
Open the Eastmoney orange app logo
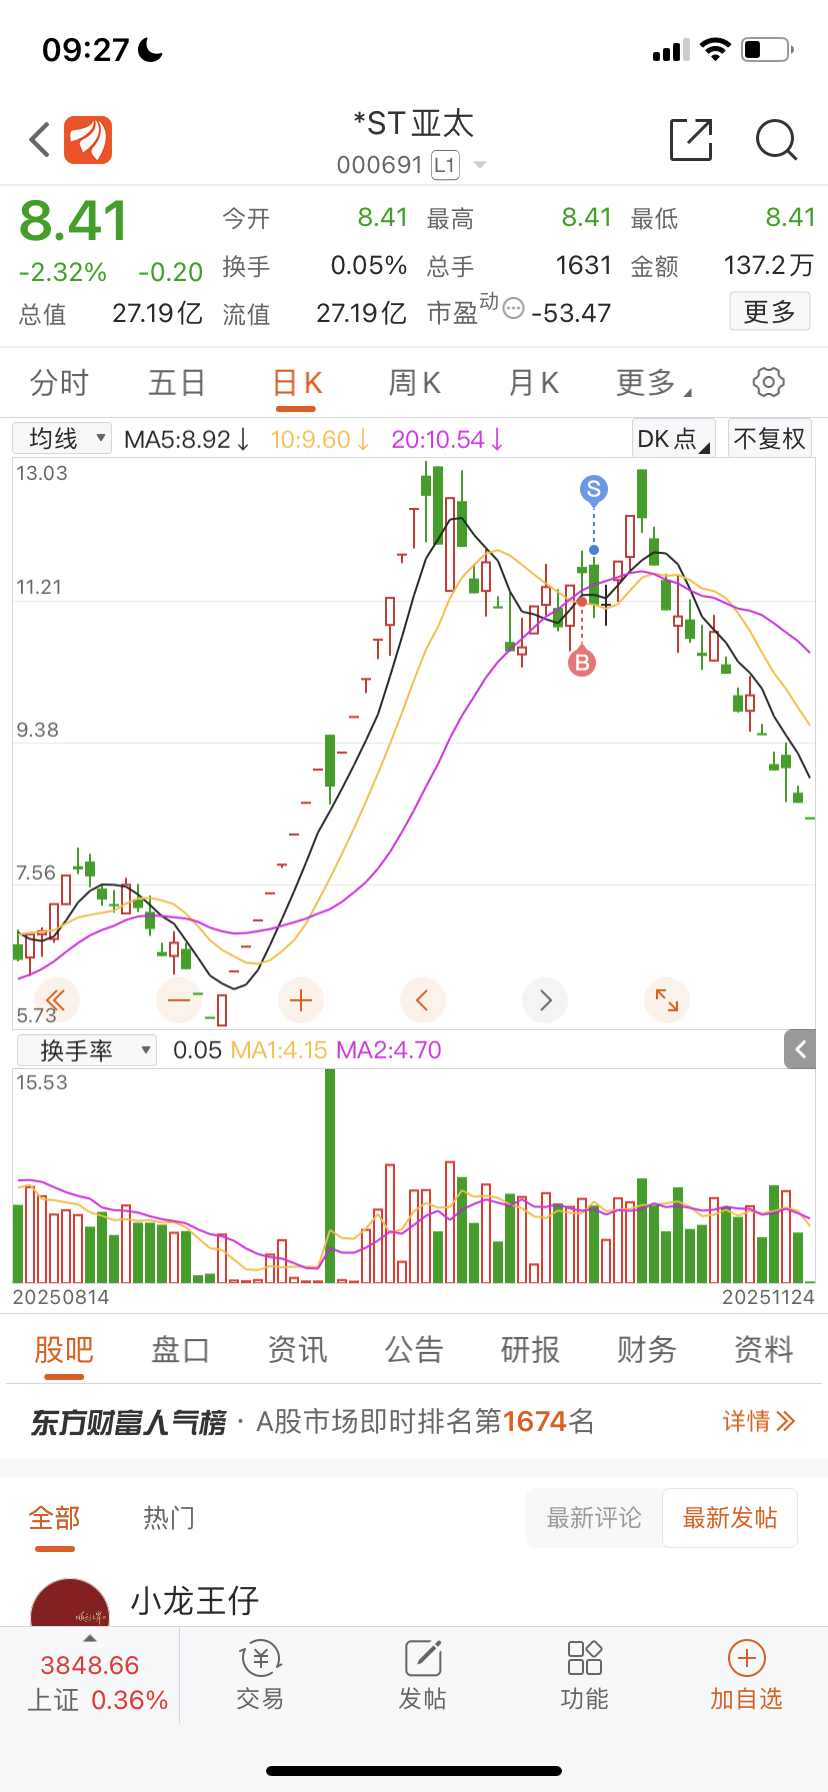click(88, 140)
